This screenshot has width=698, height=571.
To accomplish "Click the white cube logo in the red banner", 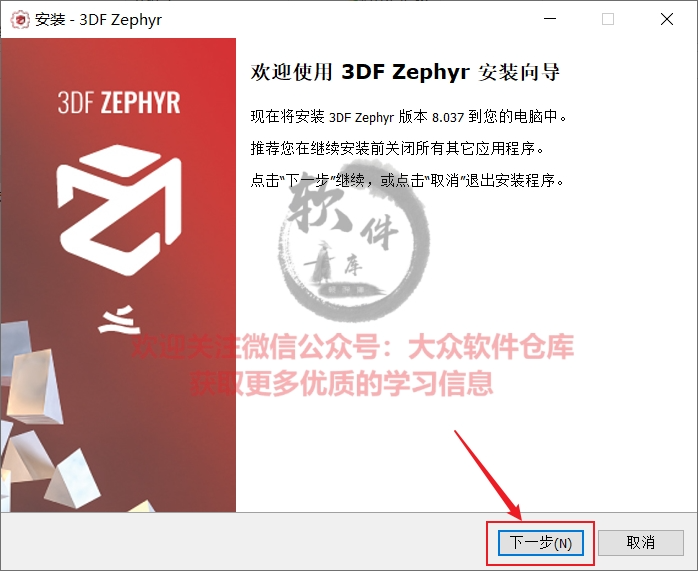I will point(119,210).
